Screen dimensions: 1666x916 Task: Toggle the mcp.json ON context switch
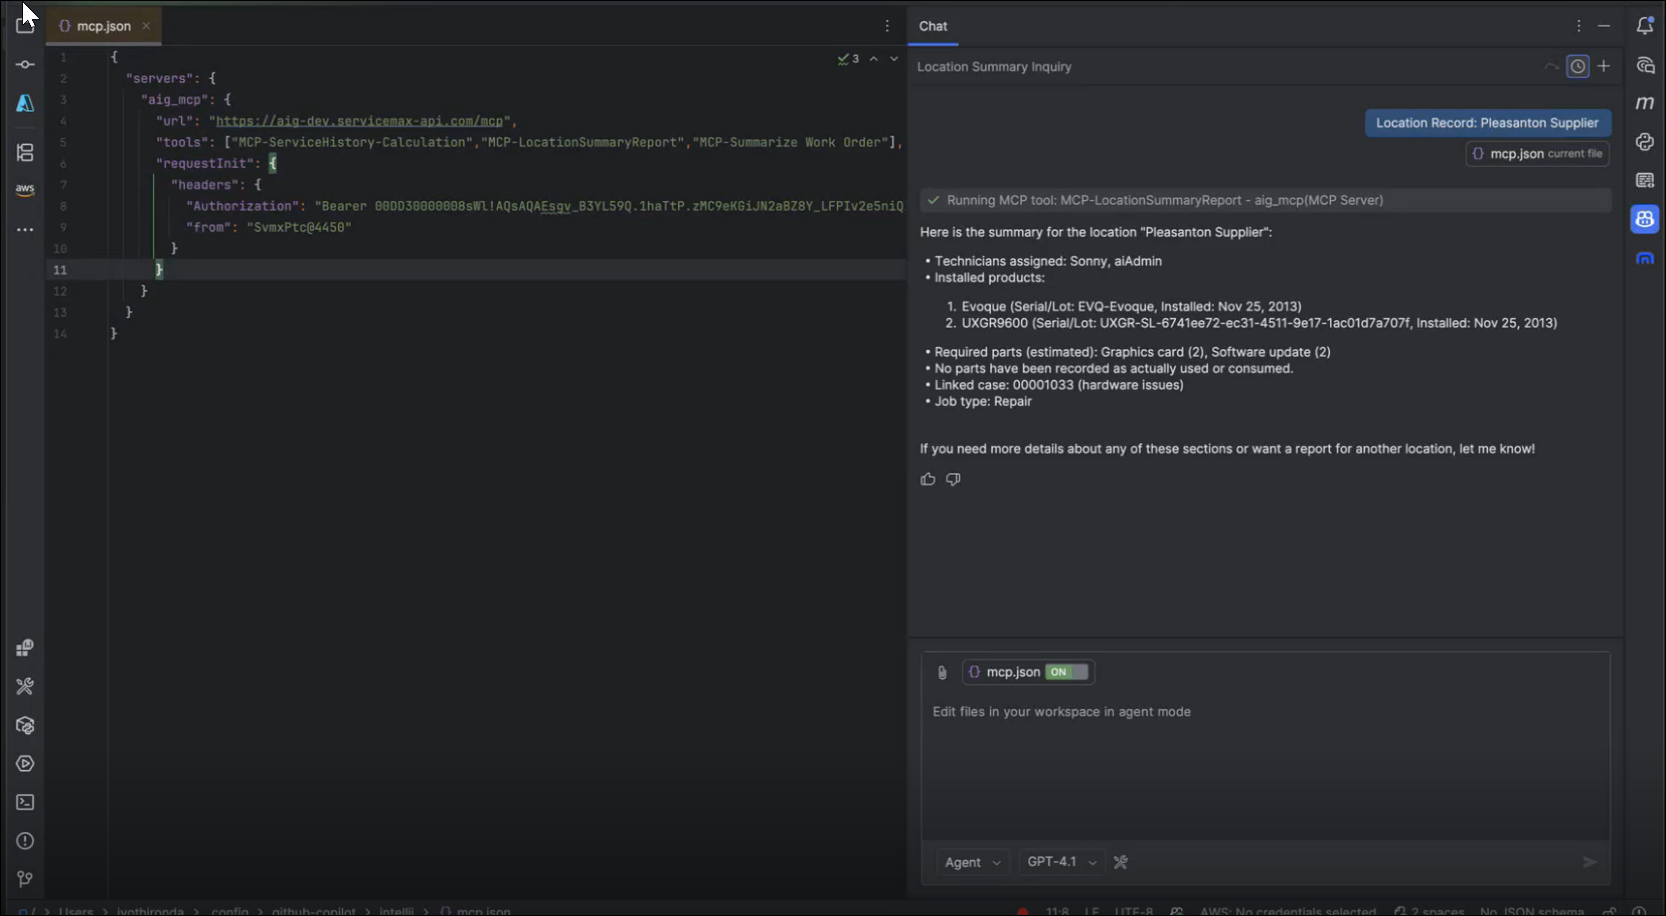pos(1066,672)
